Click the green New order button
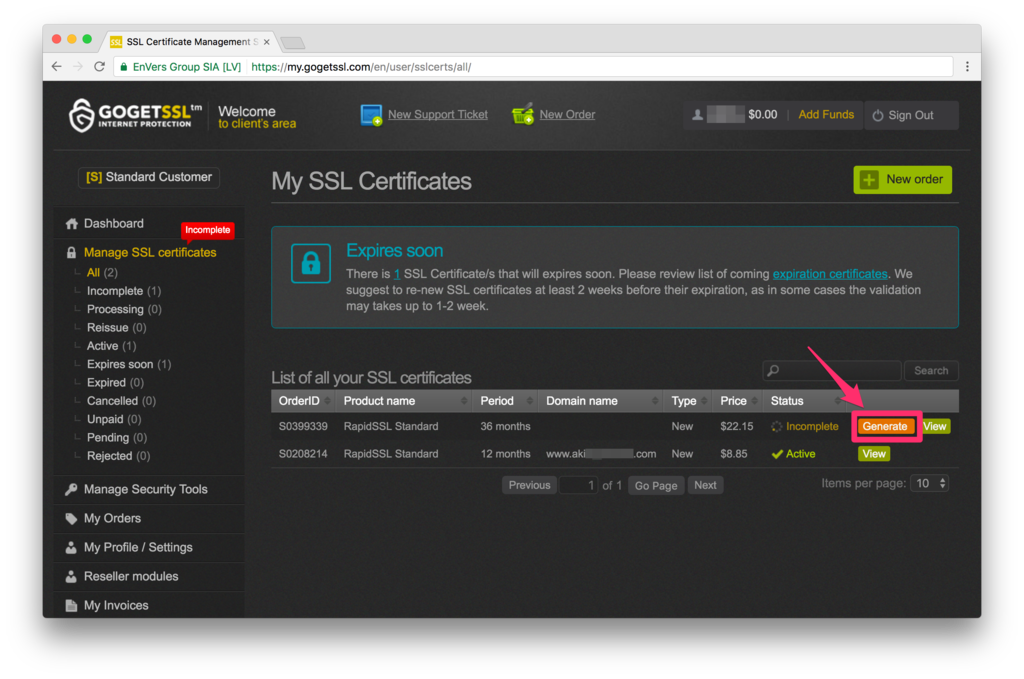This screenshot has height=679, width=1024. (903, 180)
